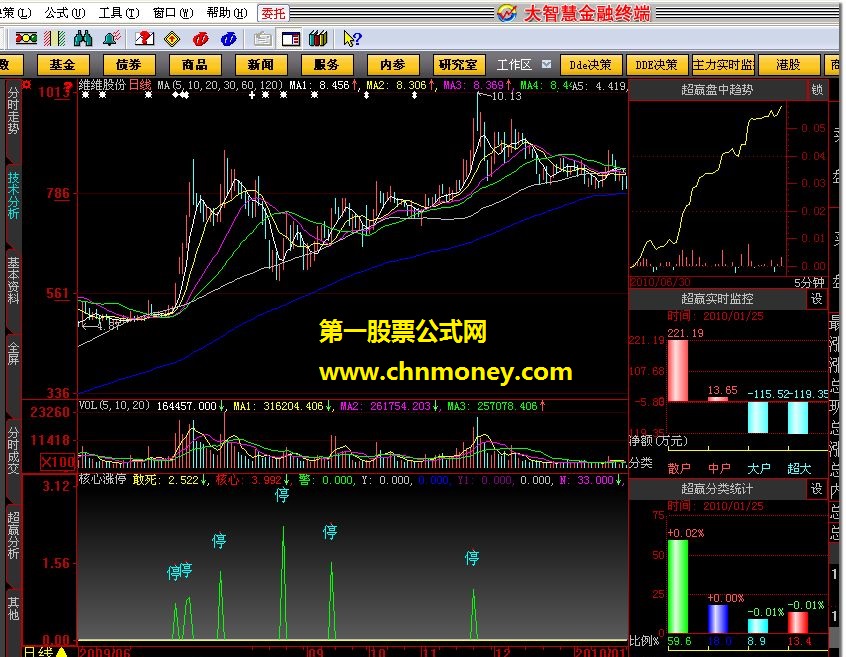846x657 pixels.
Task: Open the 工具 menu
Action: tap(119, 13)
